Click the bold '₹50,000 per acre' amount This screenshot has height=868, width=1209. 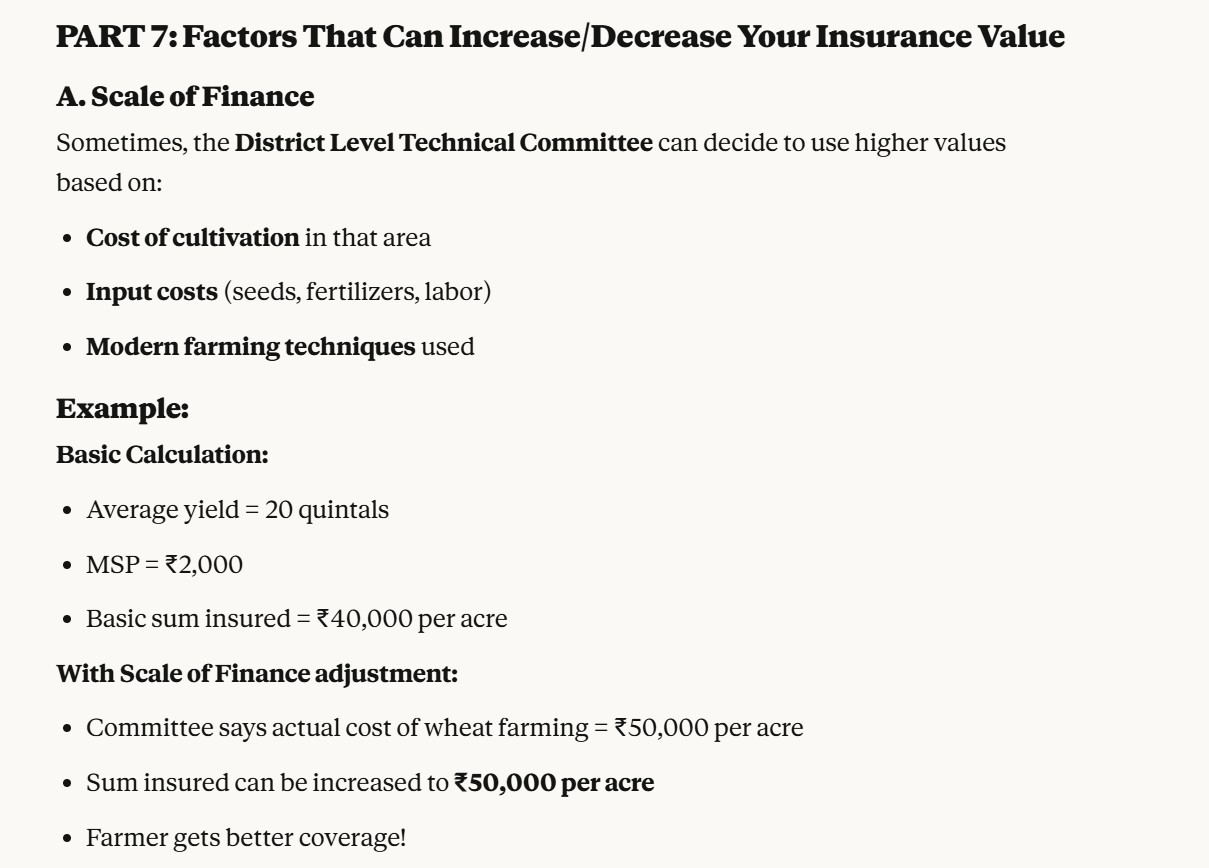554,783
